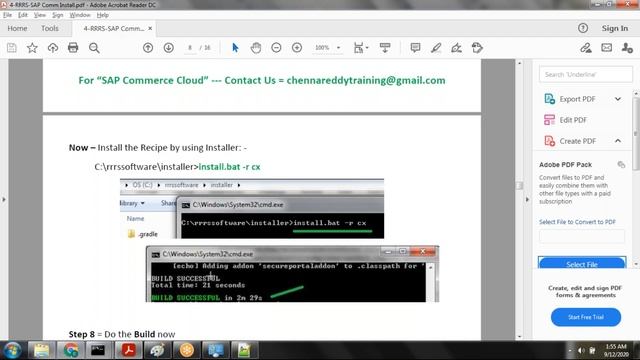The width and height of the screenshot is (640, 360).
Task: Open the fit page options icon
Action: pyautogui.click(x=360, y=48)
